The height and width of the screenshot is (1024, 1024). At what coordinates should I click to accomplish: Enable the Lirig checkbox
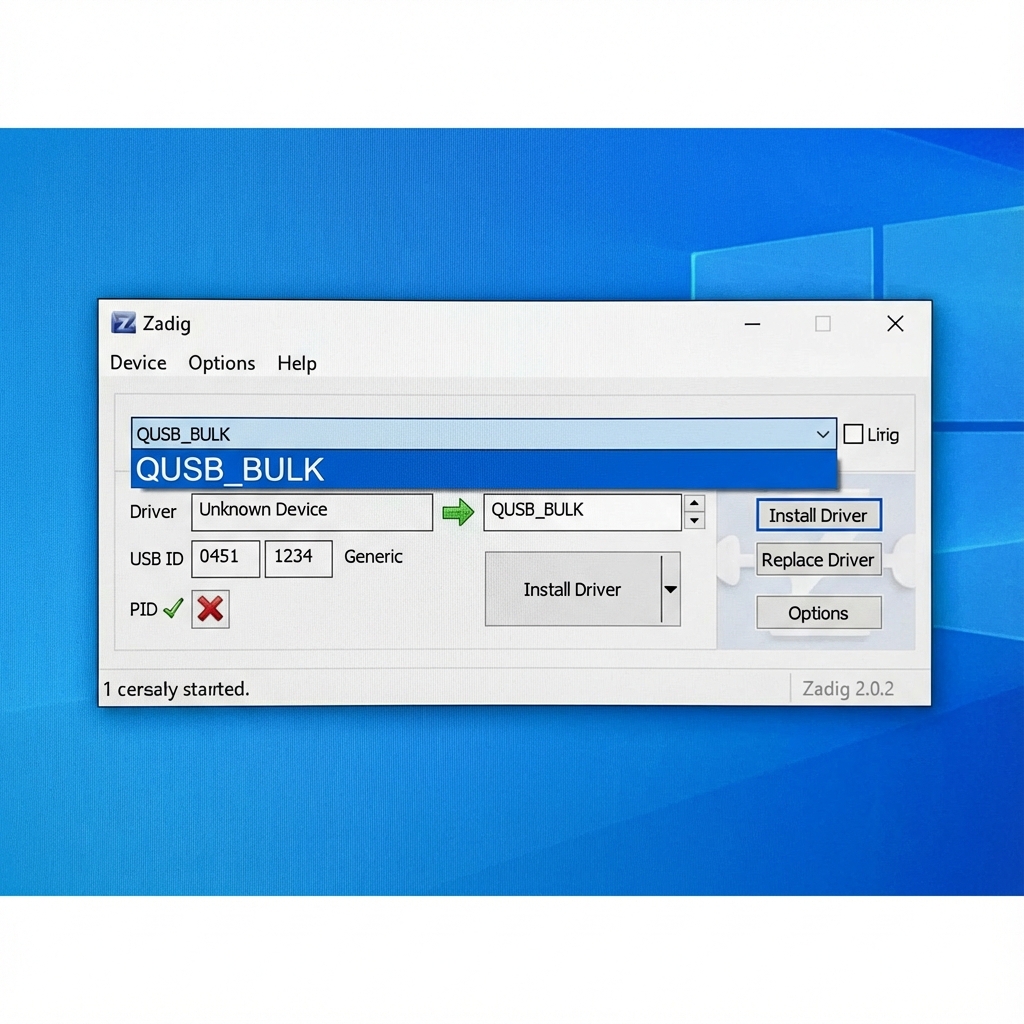point(853,434)
